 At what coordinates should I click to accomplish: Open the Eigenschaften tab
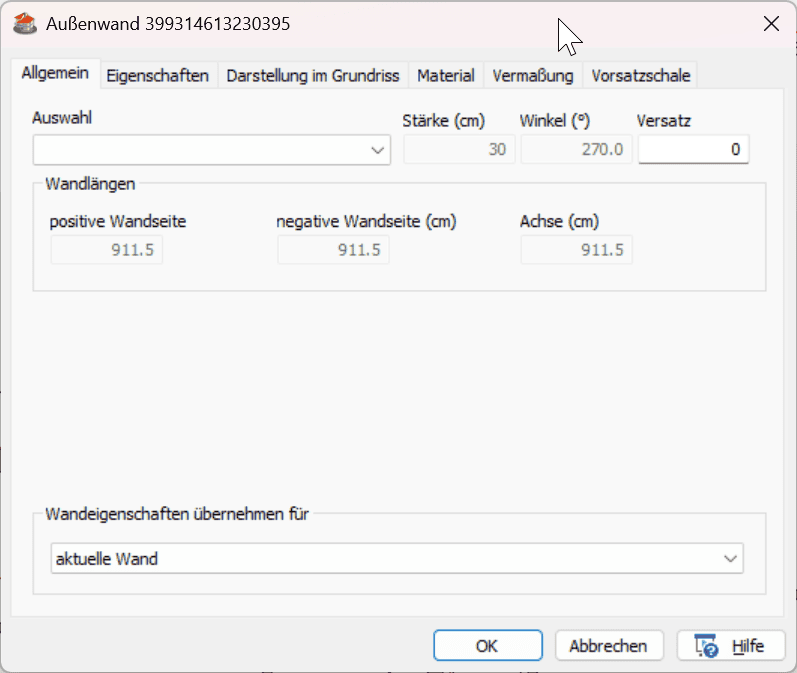click(x=158, y=76)
